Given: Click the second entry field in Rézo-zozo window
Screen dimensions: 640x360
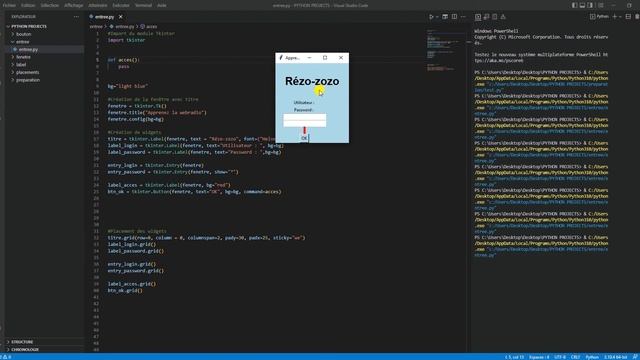Looking at the screenshot, I should coord(305,124).
